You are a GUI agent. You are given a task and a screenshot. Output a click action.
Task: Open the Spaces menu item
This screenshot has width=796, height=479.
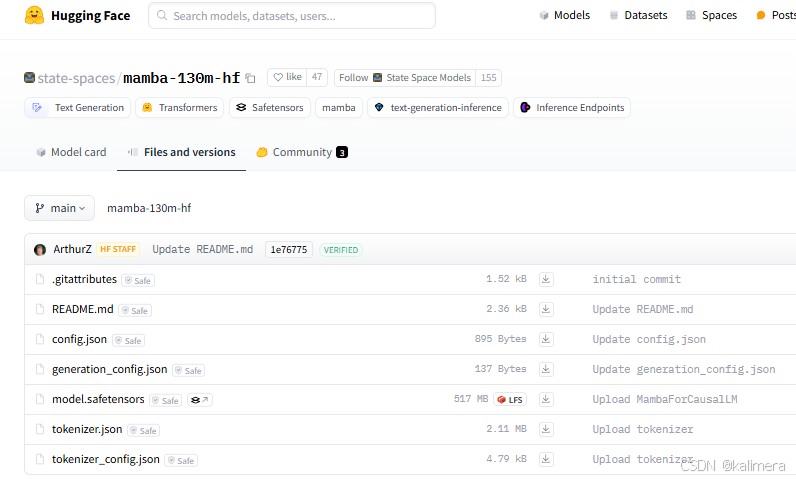click(711, 15)
